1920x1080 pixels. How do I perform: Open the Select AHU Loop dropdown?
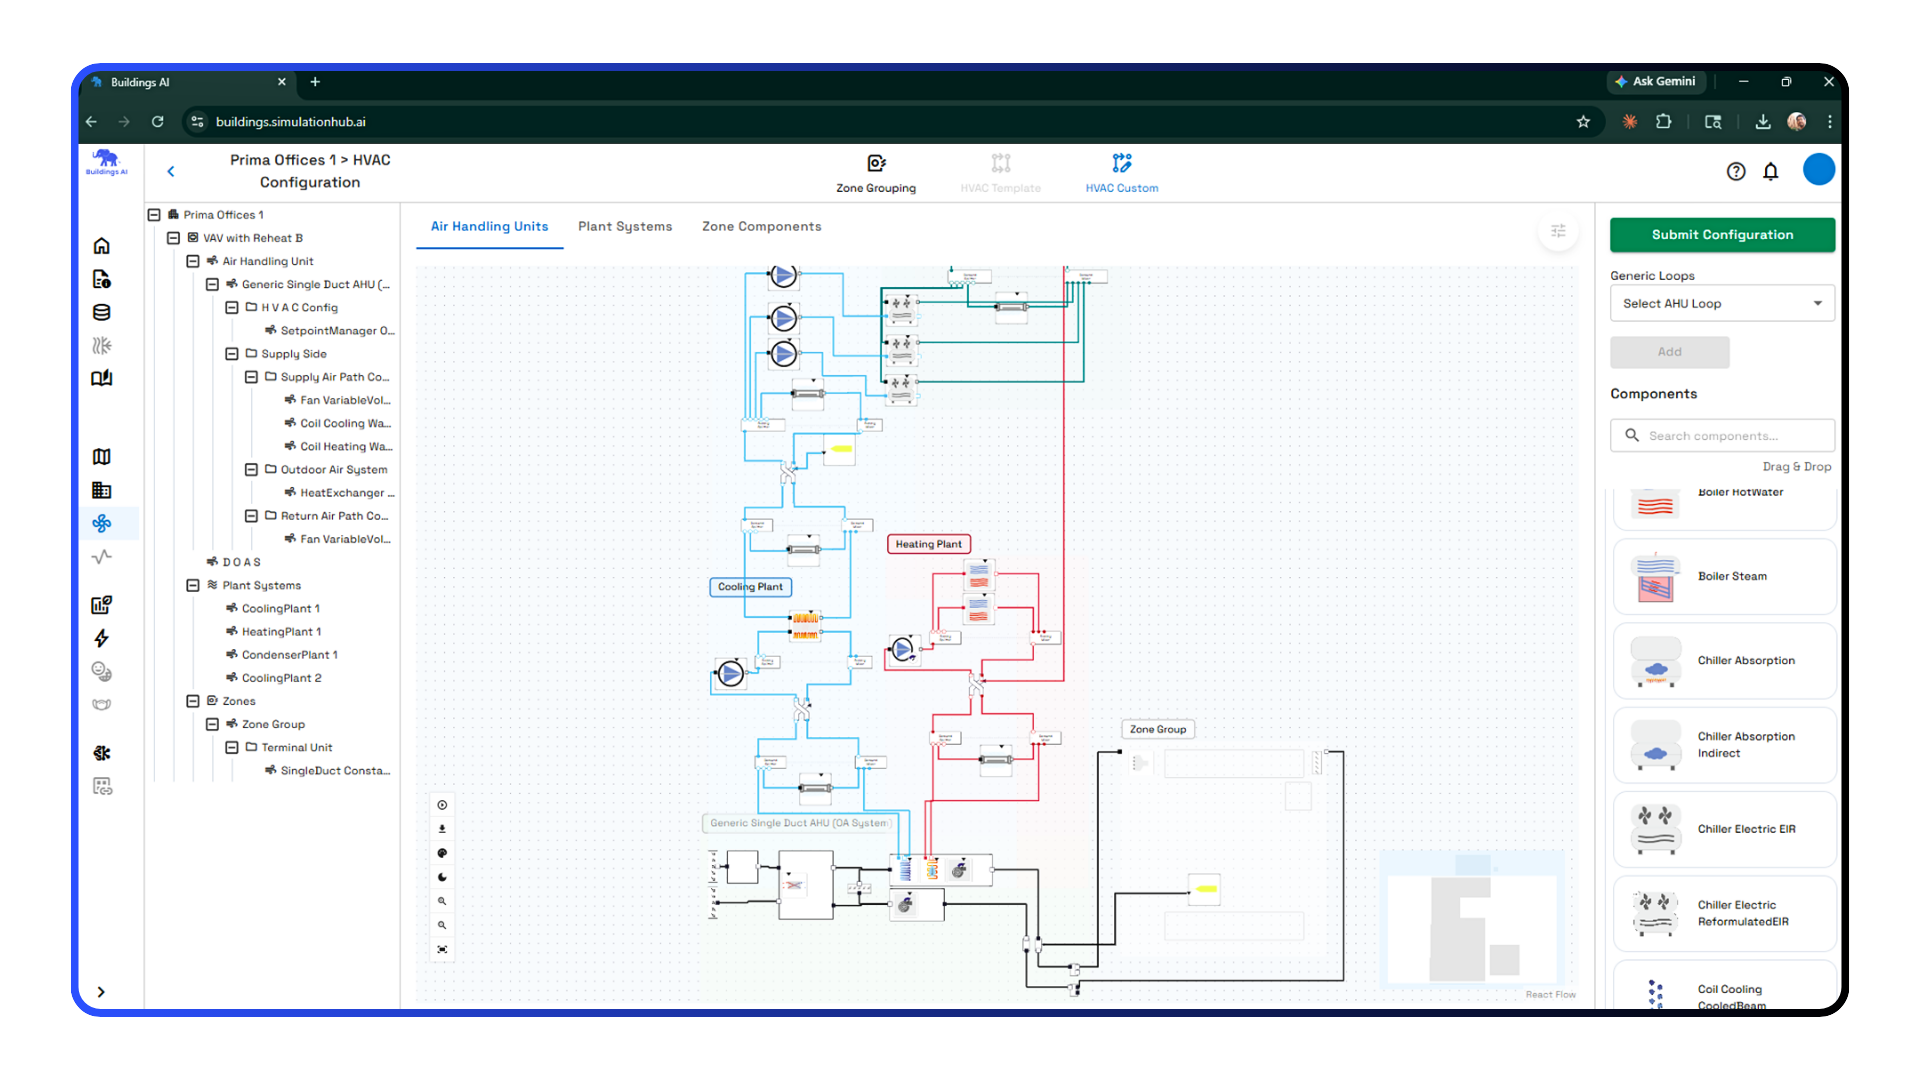coord(1721,303)
